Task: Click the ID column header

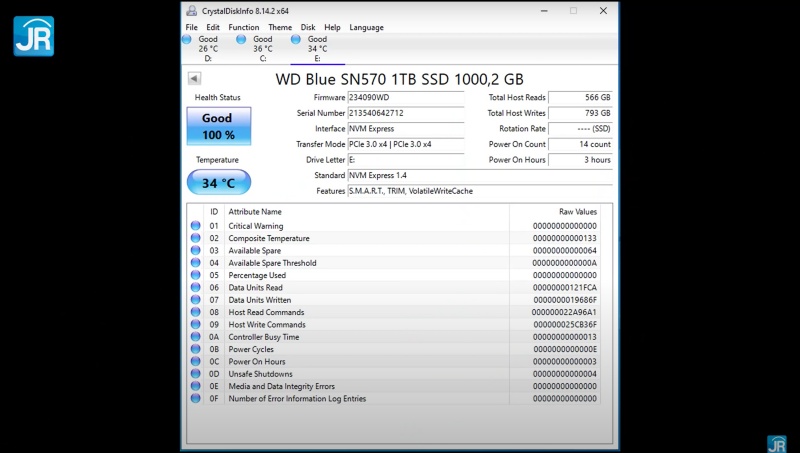Action: [214, 212]
